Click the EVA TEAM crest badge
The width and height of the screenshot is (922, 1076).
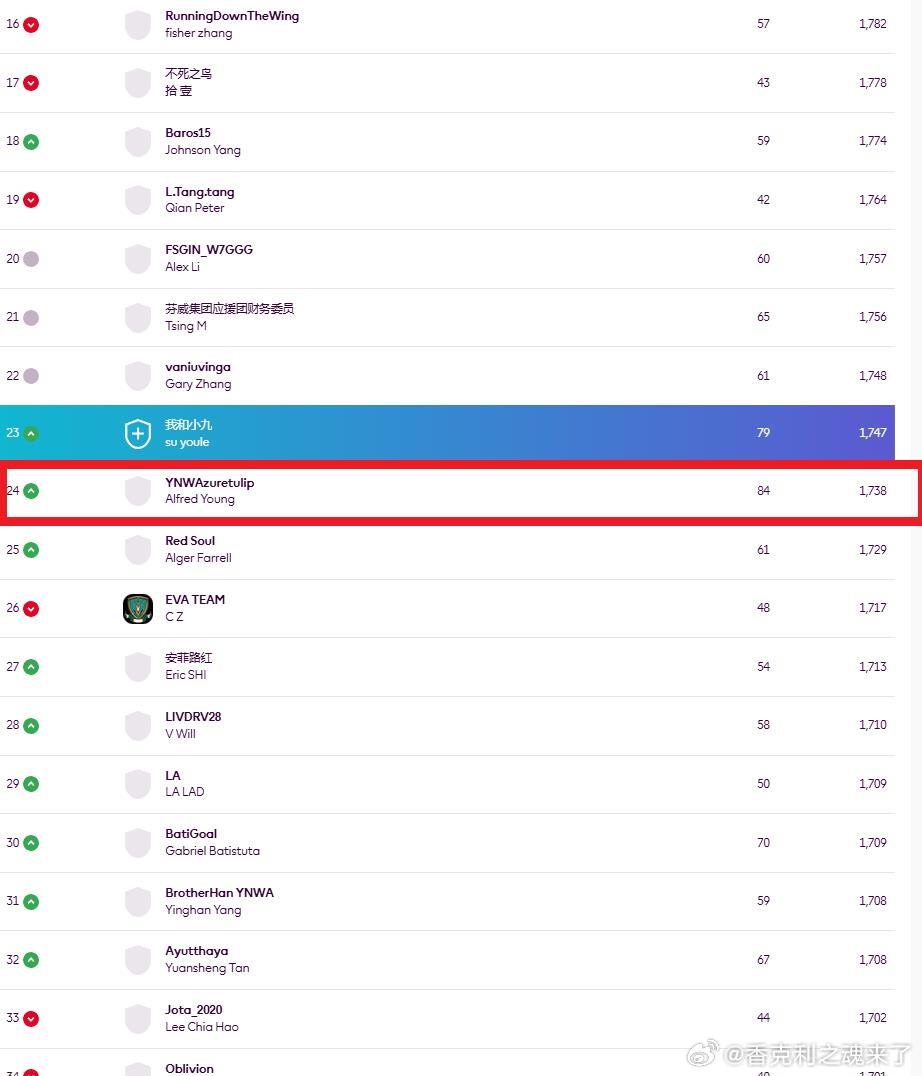138,609
